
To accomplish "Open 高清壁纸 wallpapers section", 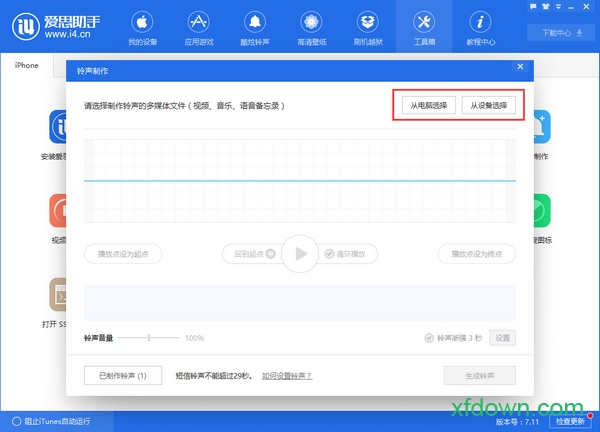I will [x=312, y=28].
